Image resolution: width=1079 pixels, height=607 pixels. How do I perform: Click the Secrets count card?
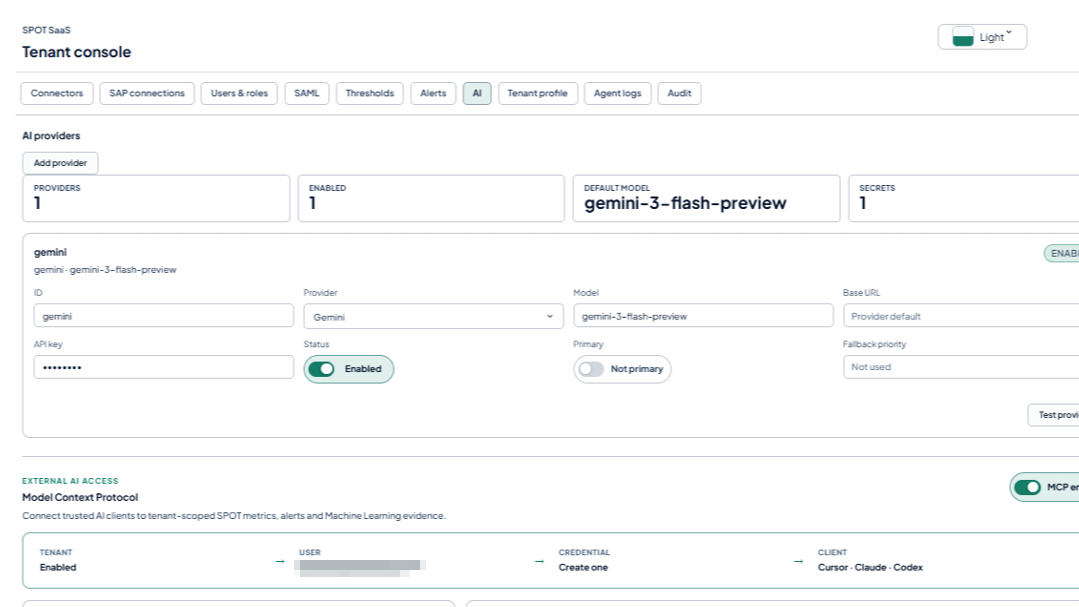pyautogui.click(x=963, y=198)
